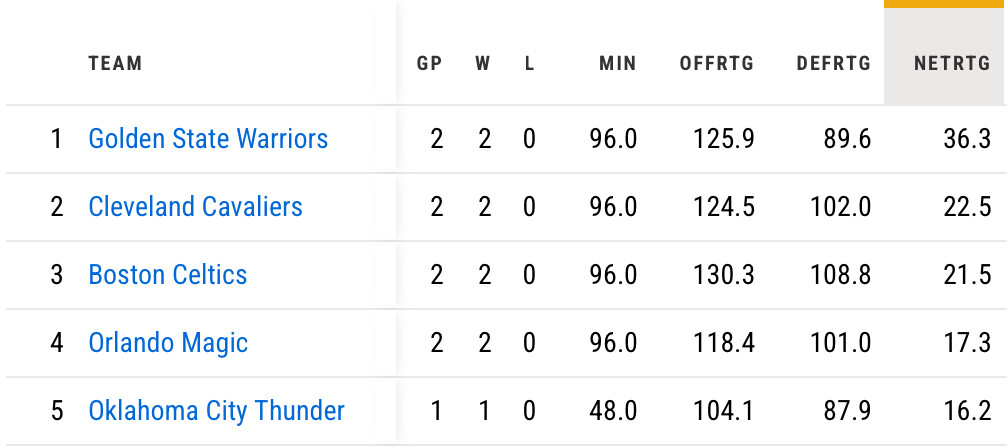Click the Boston Celtics link
Image resolution: width=1007 pixels, height=446 pixels.
pos(167,274)
